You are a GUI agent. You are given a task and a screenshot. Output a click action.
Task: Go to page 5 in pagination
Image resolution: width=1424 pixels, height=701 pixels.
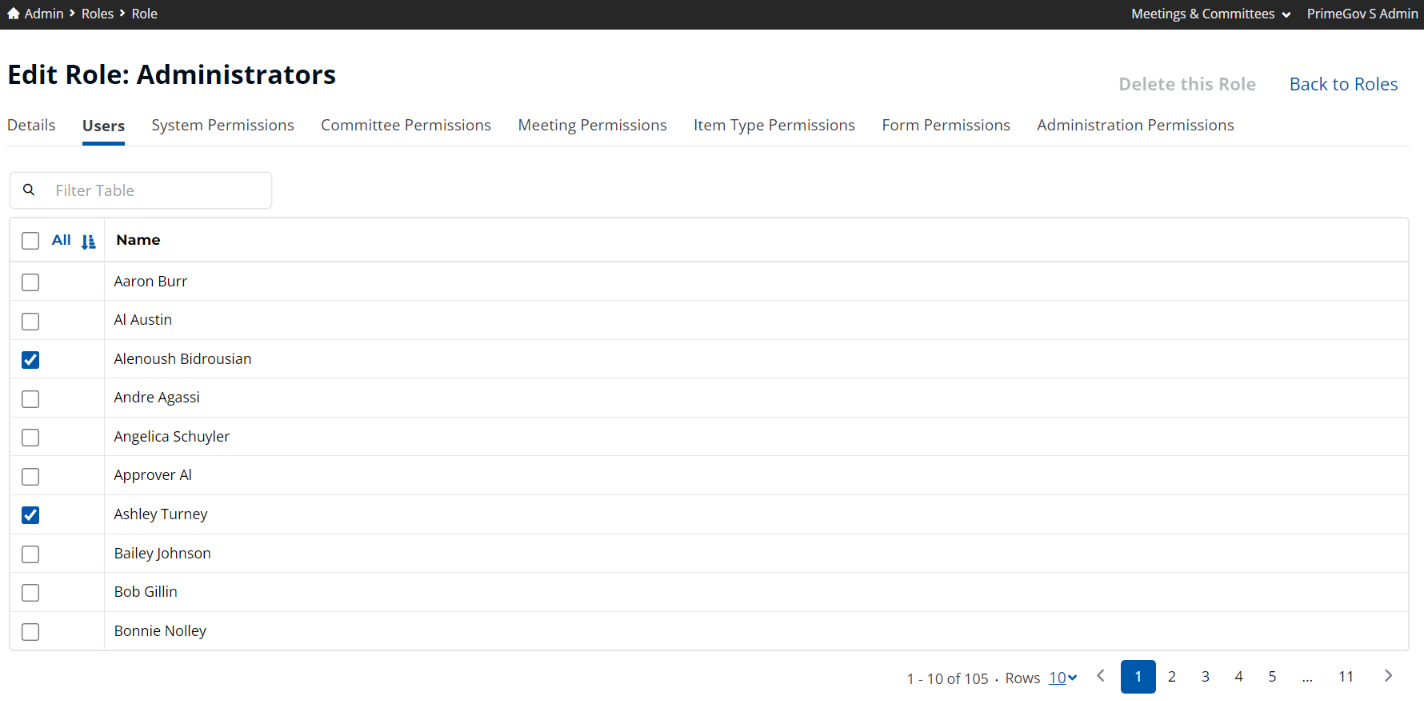(x=1272, y=677)
